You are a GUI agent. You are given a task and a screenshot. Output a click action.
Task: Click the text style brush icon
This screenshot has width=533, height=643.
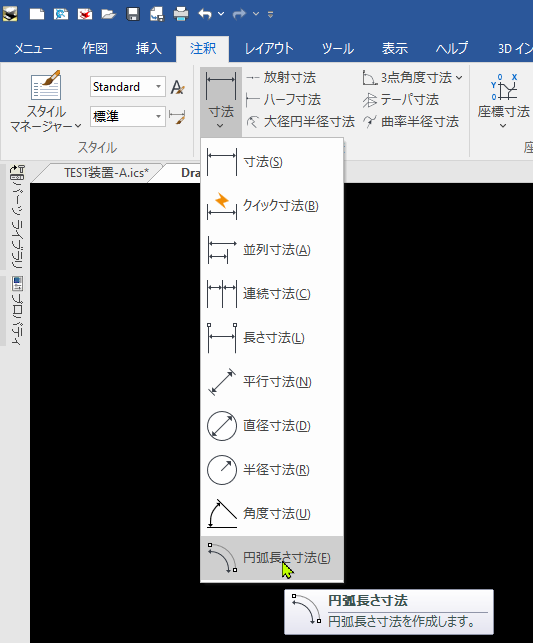pos(178,87)
